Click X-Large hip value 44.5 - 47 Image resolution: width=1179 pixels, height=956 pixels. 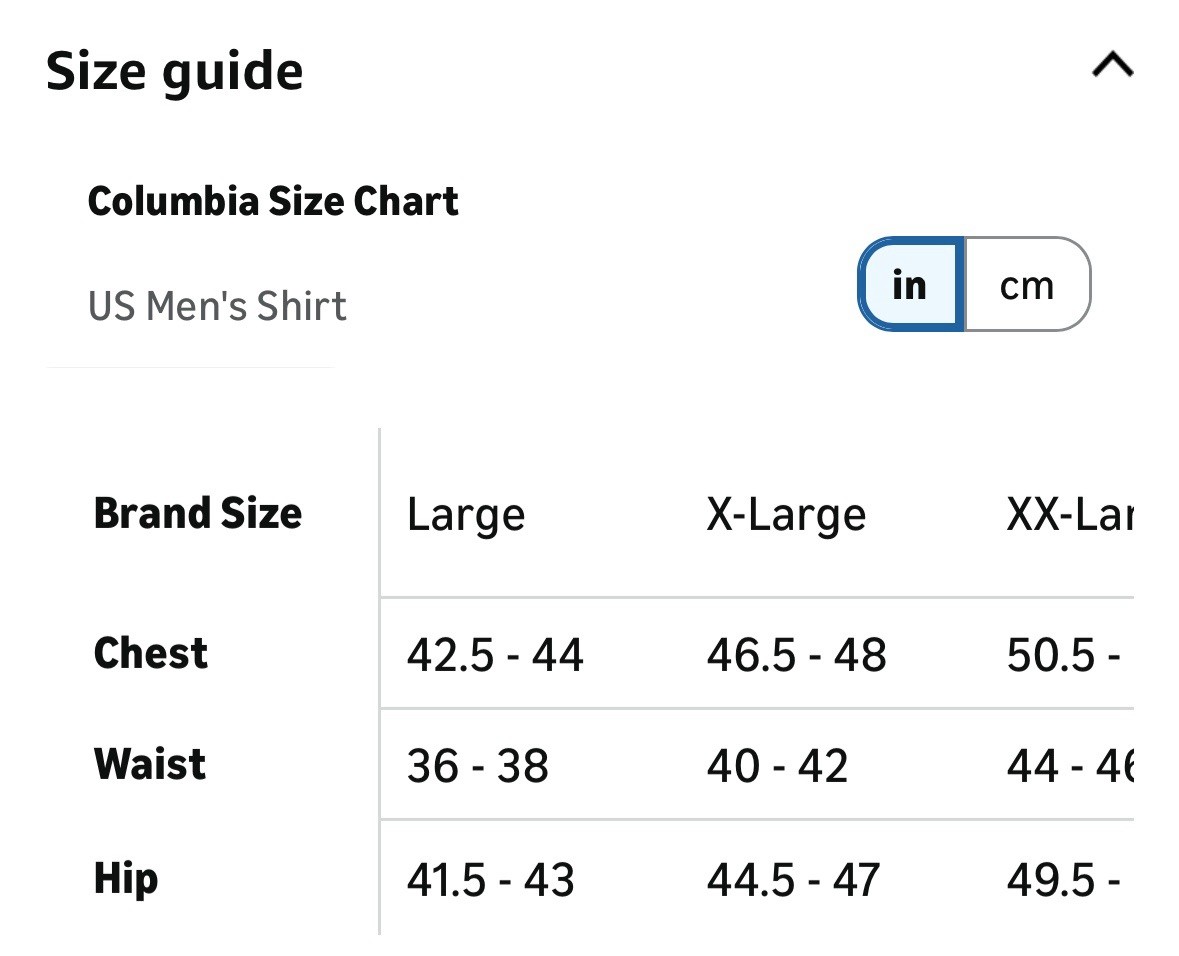(792, 880)
